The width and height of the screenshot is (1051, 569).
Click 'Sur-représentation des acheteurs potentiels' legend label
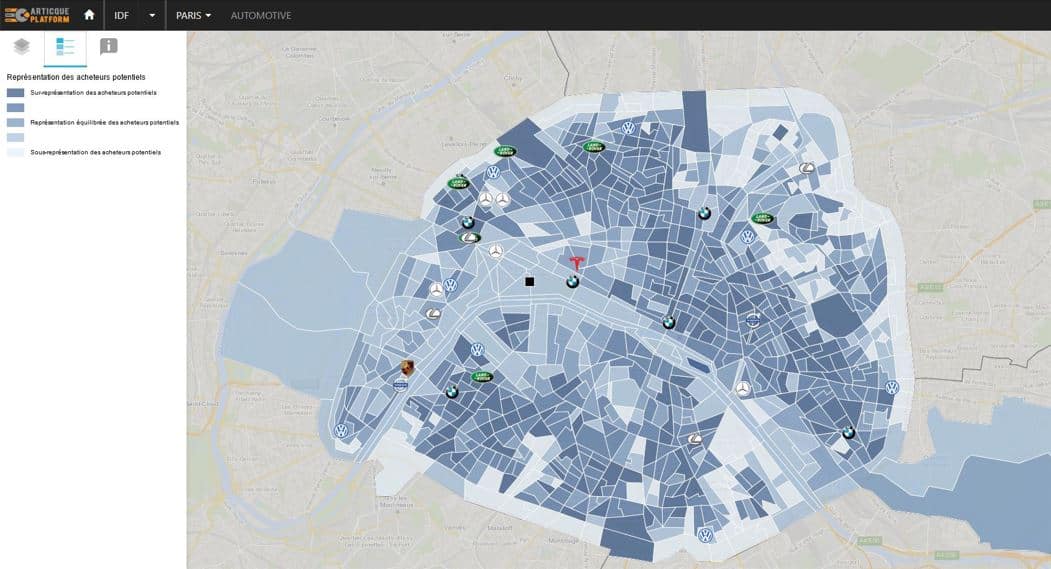click(x=93, y=92)
